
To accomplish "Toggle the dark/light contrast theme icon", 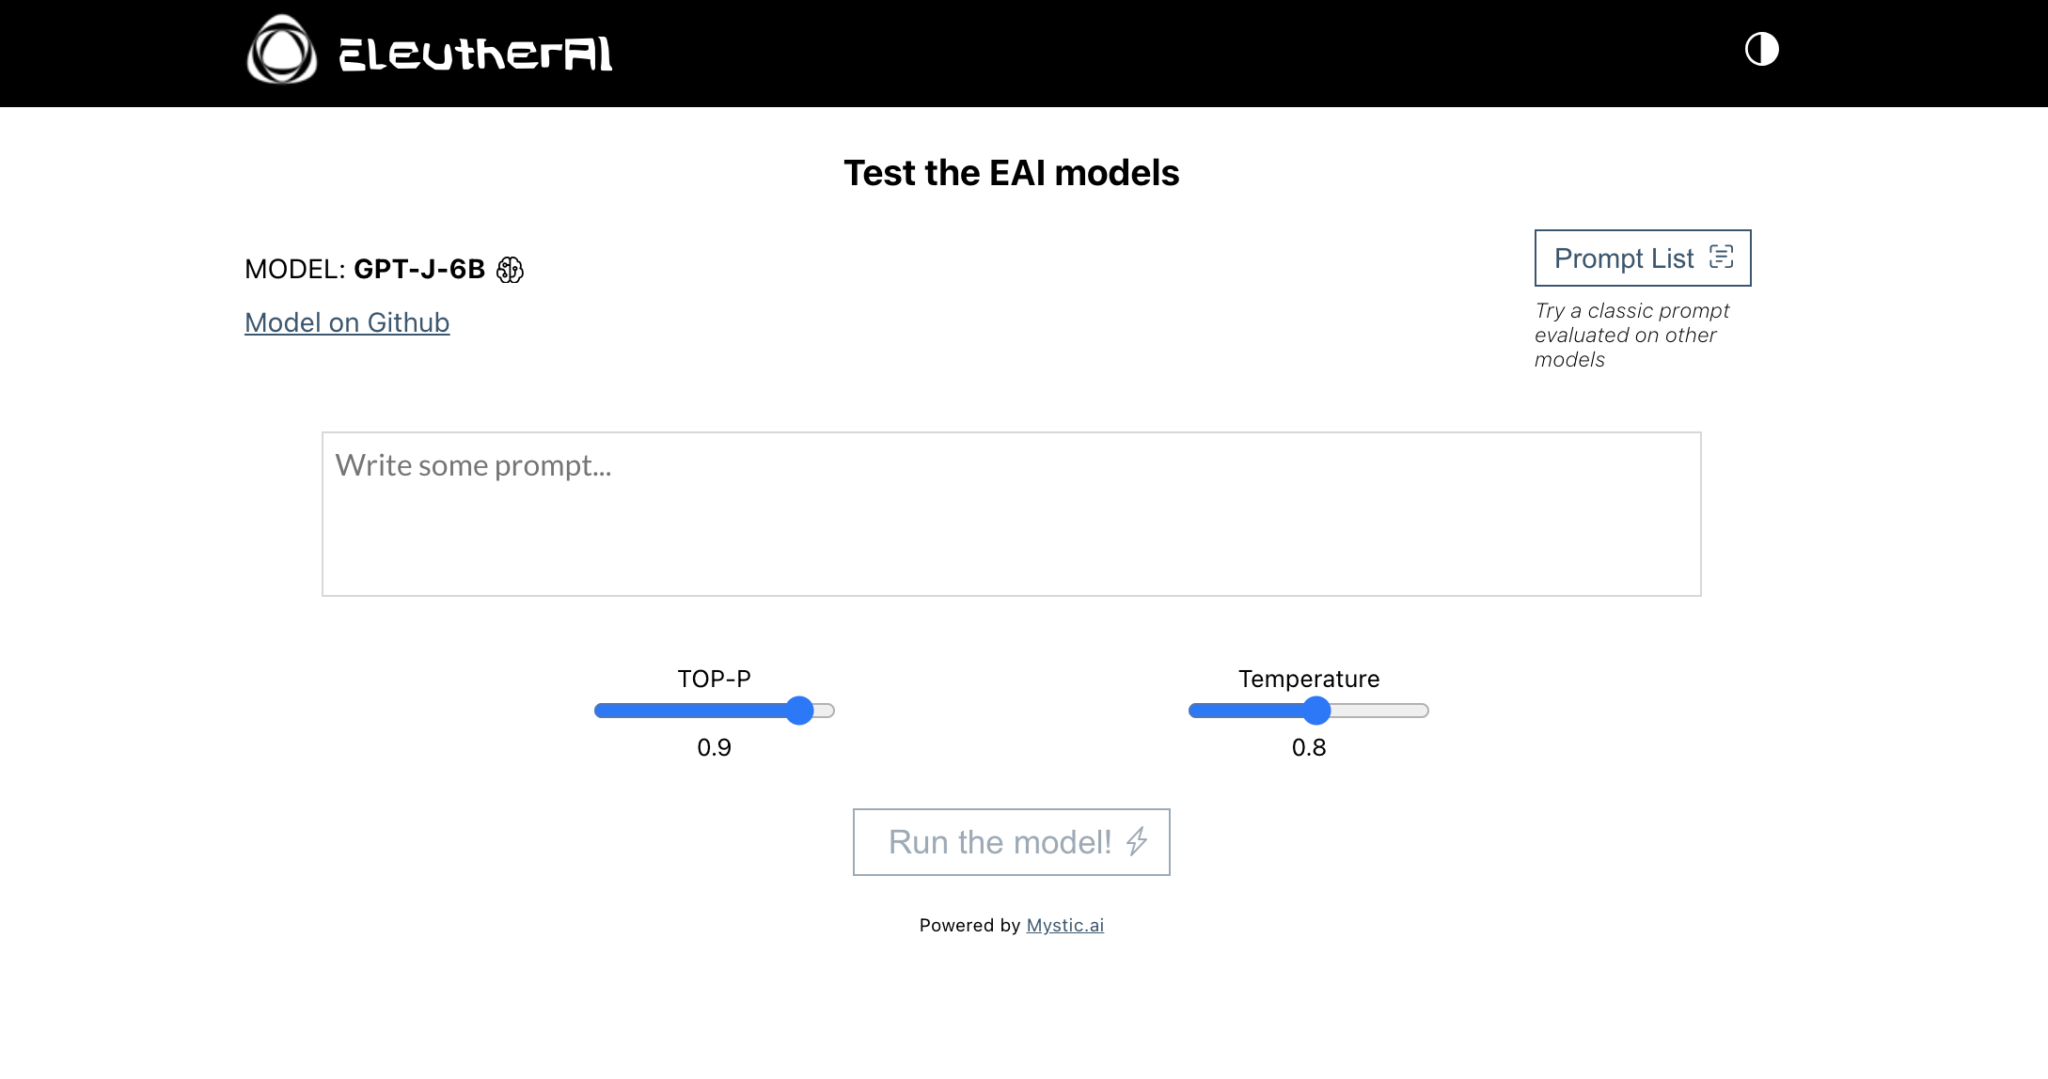I will (1761, 49).
